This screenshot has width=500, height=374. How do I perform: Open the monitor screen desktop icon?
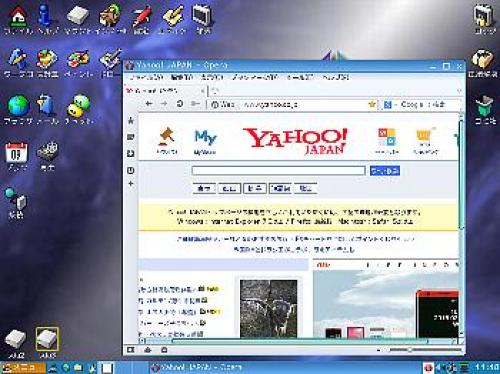pos(202,15)
